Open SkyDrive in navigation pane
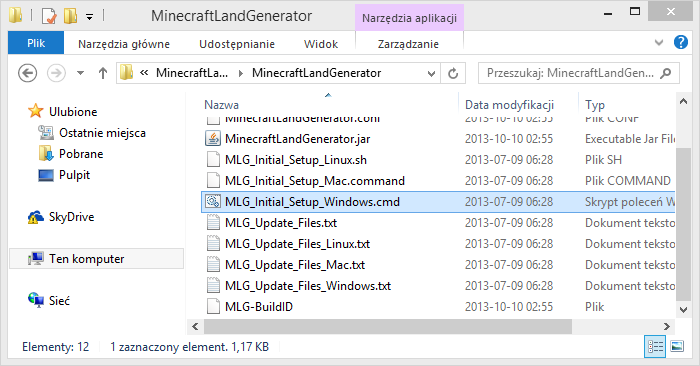 tap(71, 217)
